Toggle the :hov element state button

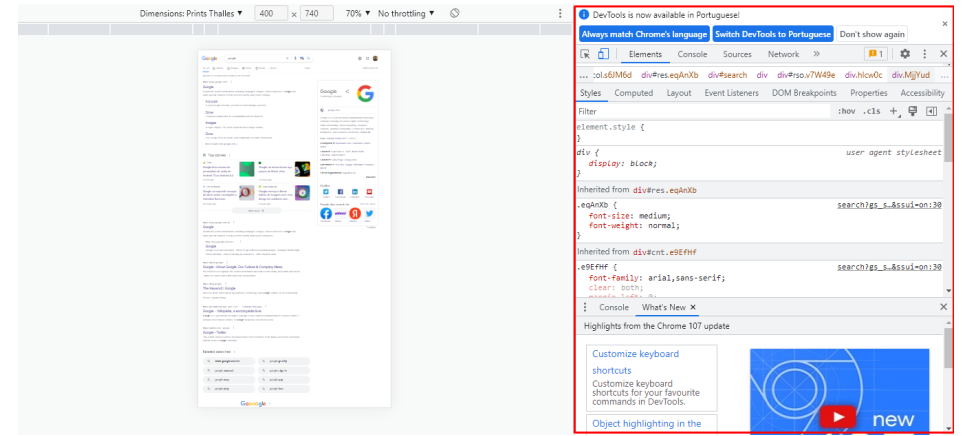(x=847, y=111)
